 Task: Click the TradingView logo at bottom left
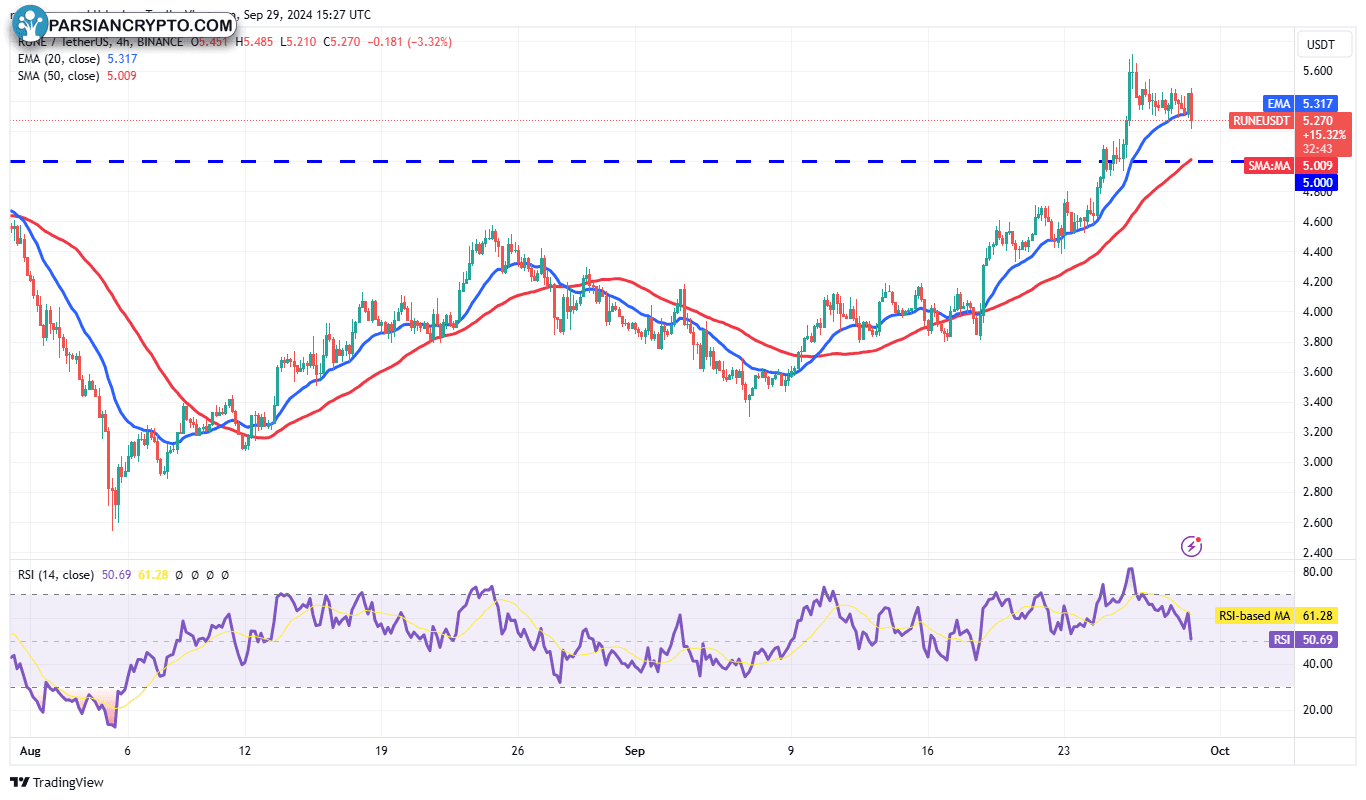[x=57, y=782]
